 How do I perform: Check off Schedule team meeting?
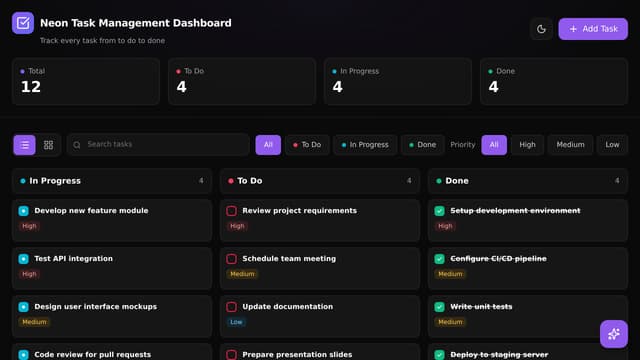pyautogui.click(x=231, y=259)
